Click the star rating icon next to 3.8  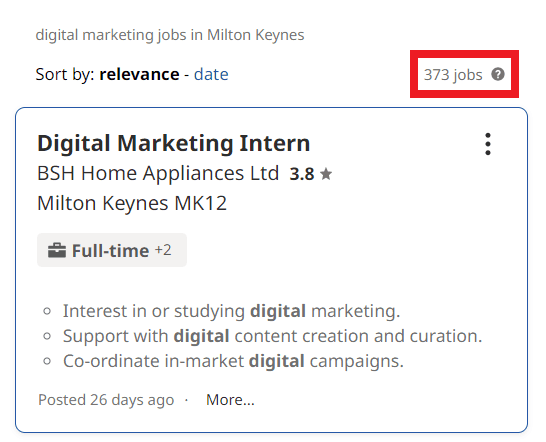(x=326, y=174)
